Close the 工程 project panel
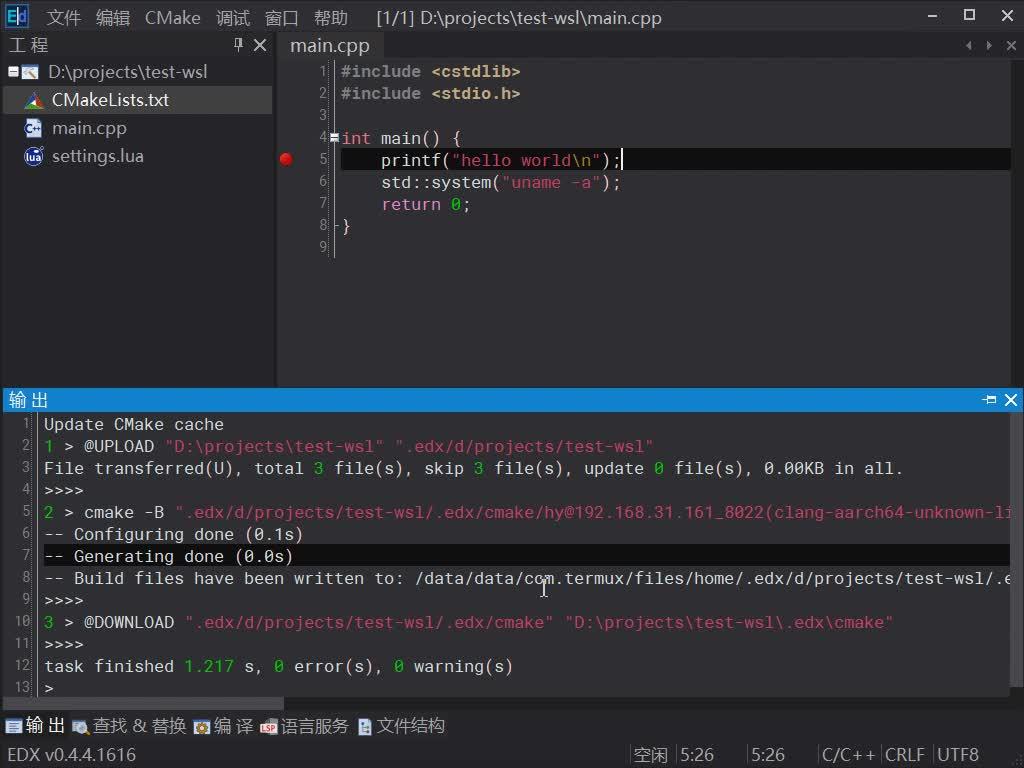 click(260, 45)
